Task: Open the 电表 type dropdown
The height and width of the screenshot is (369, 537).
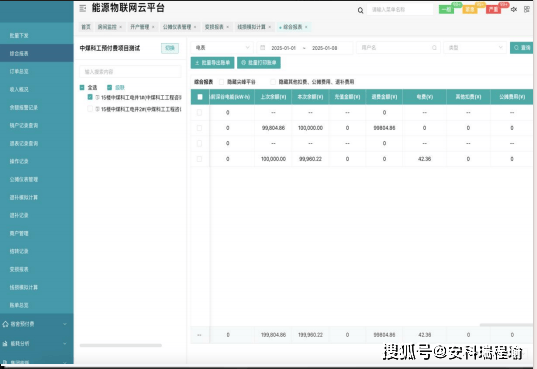Action: pos(222,48)
